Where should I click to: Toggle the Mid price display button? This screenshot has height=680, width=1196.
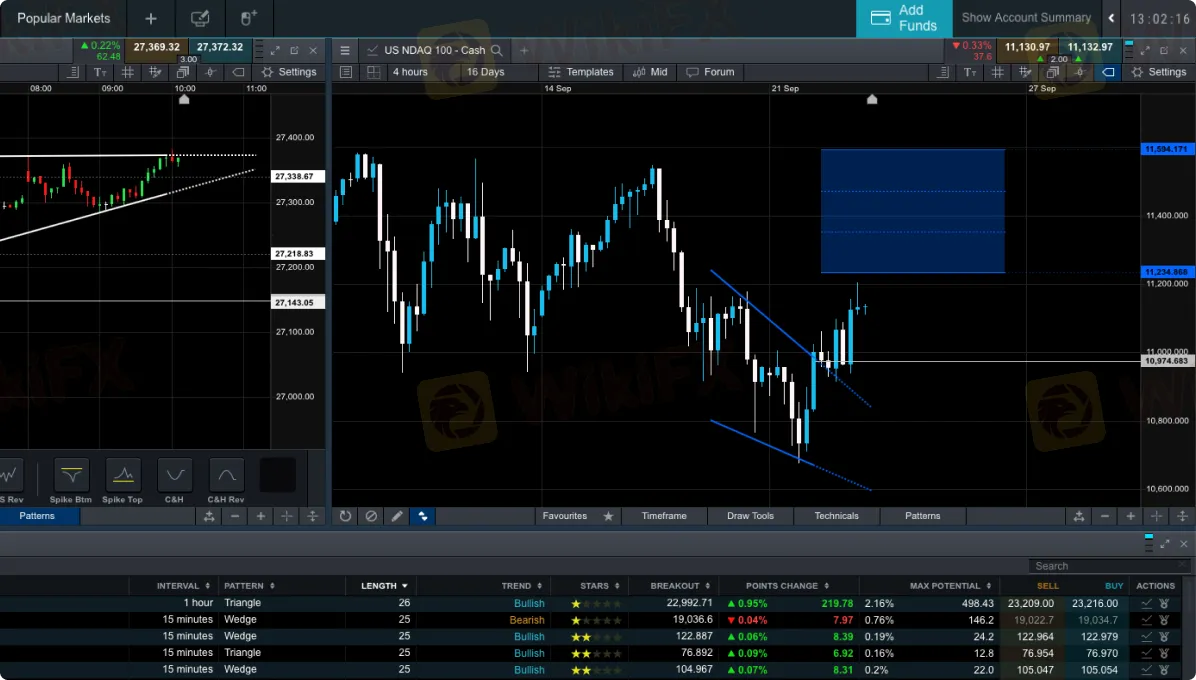tap(650, 72)
